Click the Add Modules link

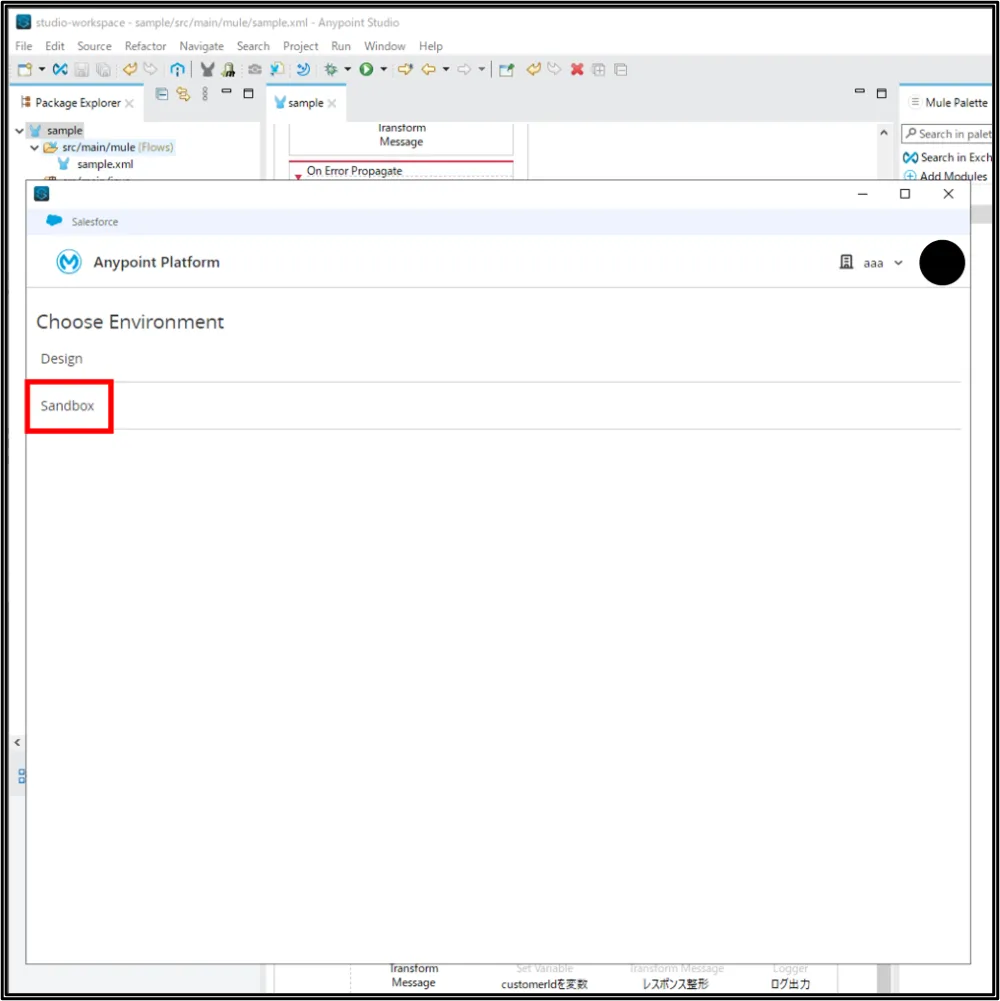coord(946,176)
